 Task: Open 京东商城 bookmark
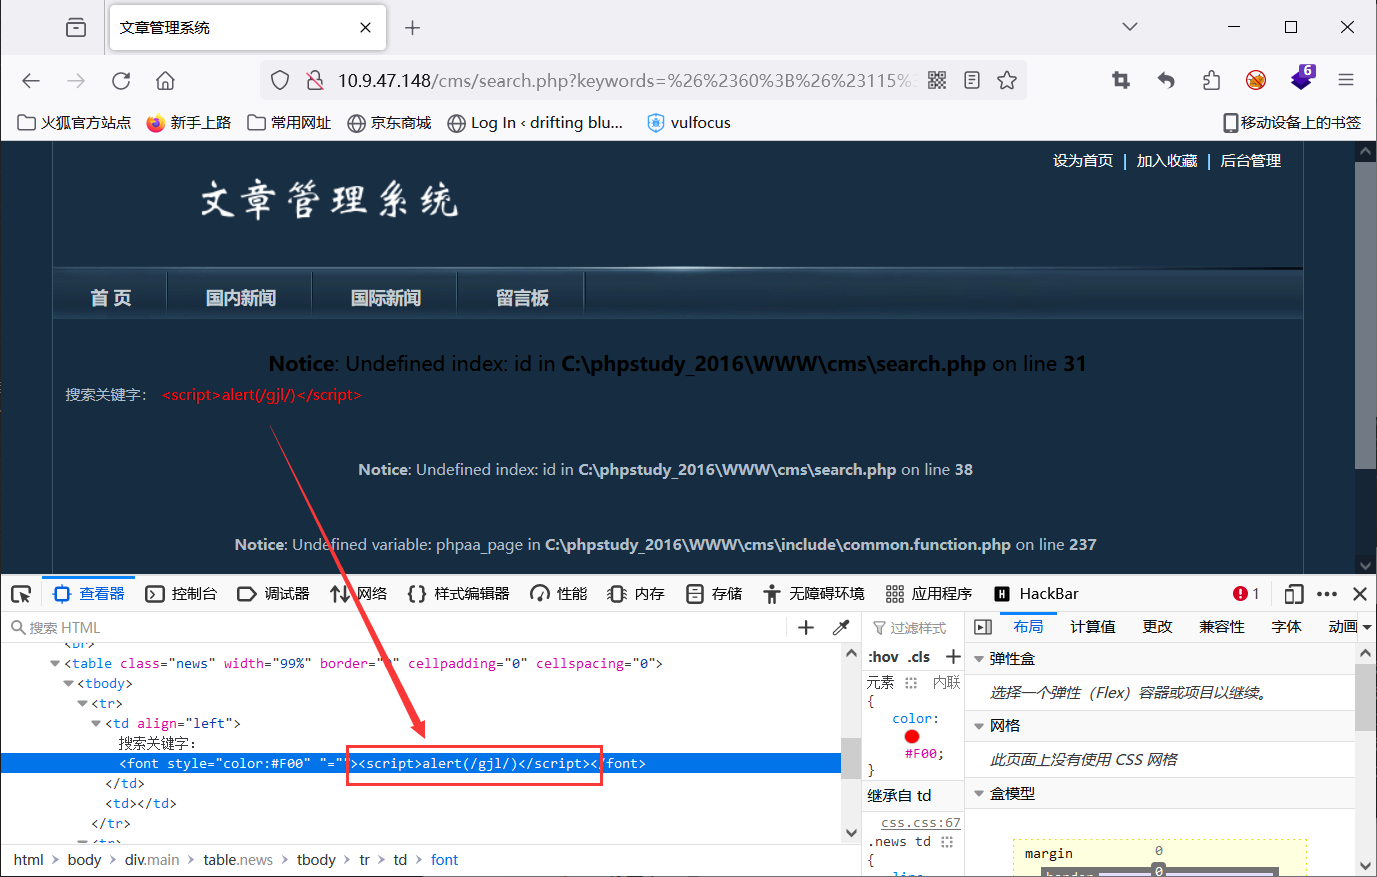point(389,123)
